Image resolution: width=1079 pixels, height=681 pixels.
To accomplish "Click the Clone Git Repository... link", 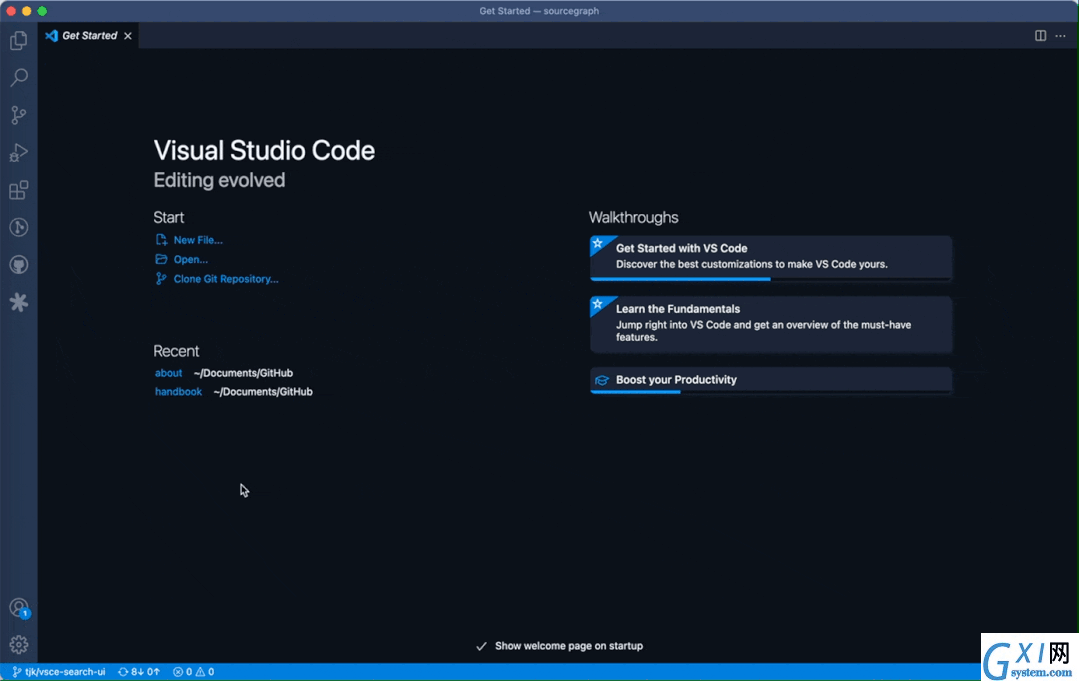I will [226, 279].
